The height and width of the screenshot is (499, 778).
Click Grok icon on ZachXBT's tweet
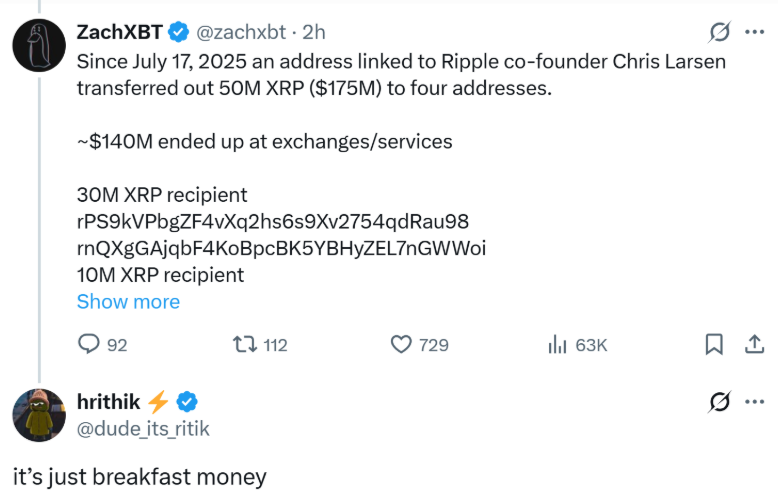pyautogui.click(x=718, y=33)
